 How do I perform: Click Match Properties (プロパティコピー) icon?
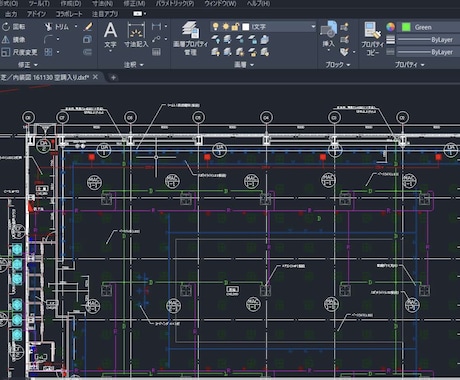coord(372,38)
